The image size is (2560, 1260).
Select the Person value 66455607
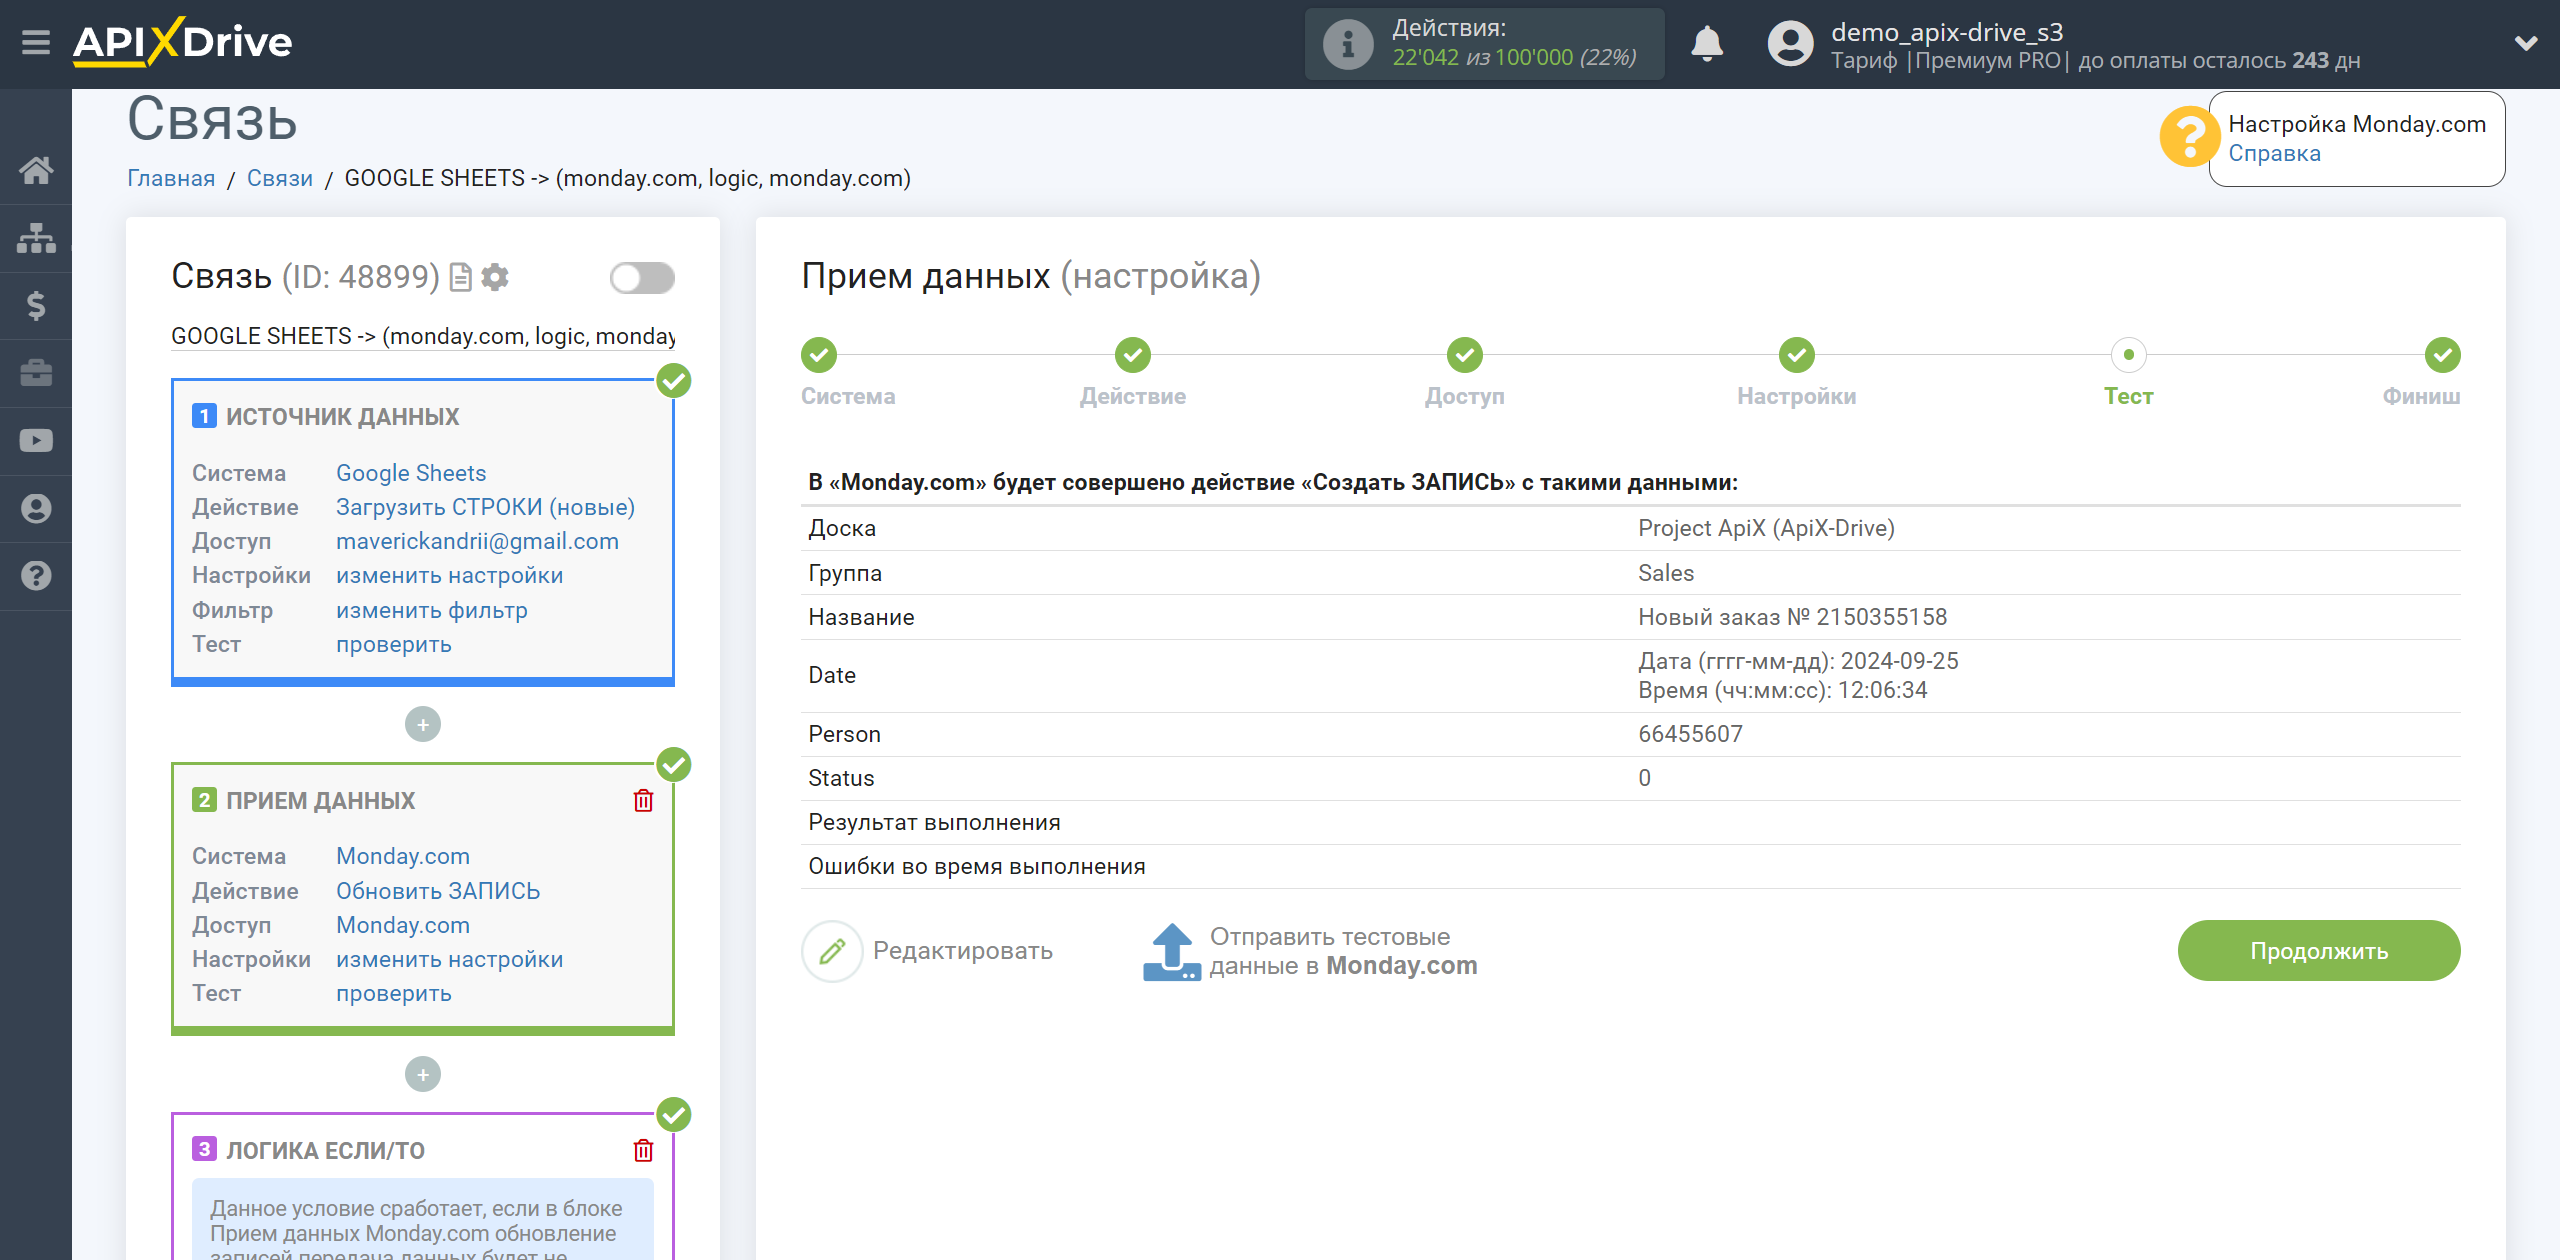pyautogui.click(x=1690, y=734)
